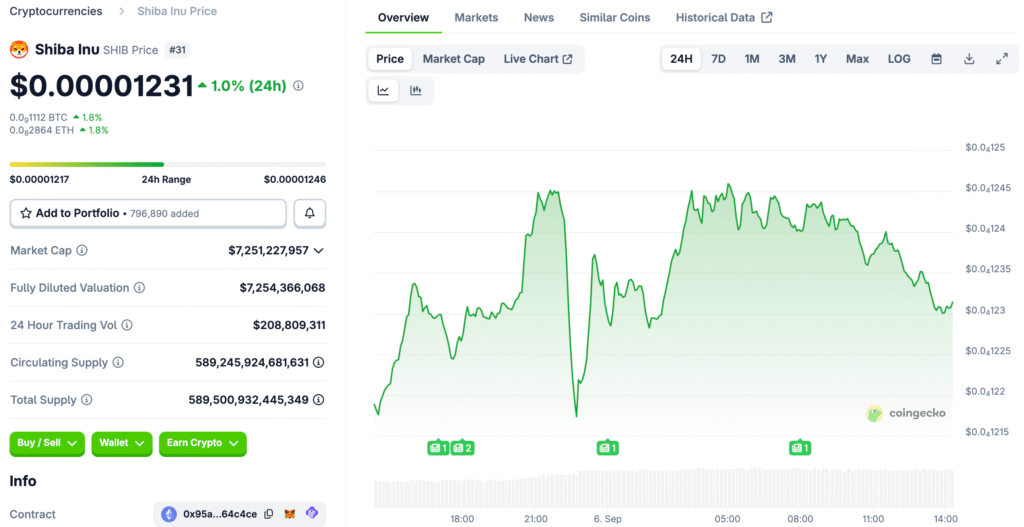Open the News tab
This screenshot has width=1024, height=527.
point(539,18)
